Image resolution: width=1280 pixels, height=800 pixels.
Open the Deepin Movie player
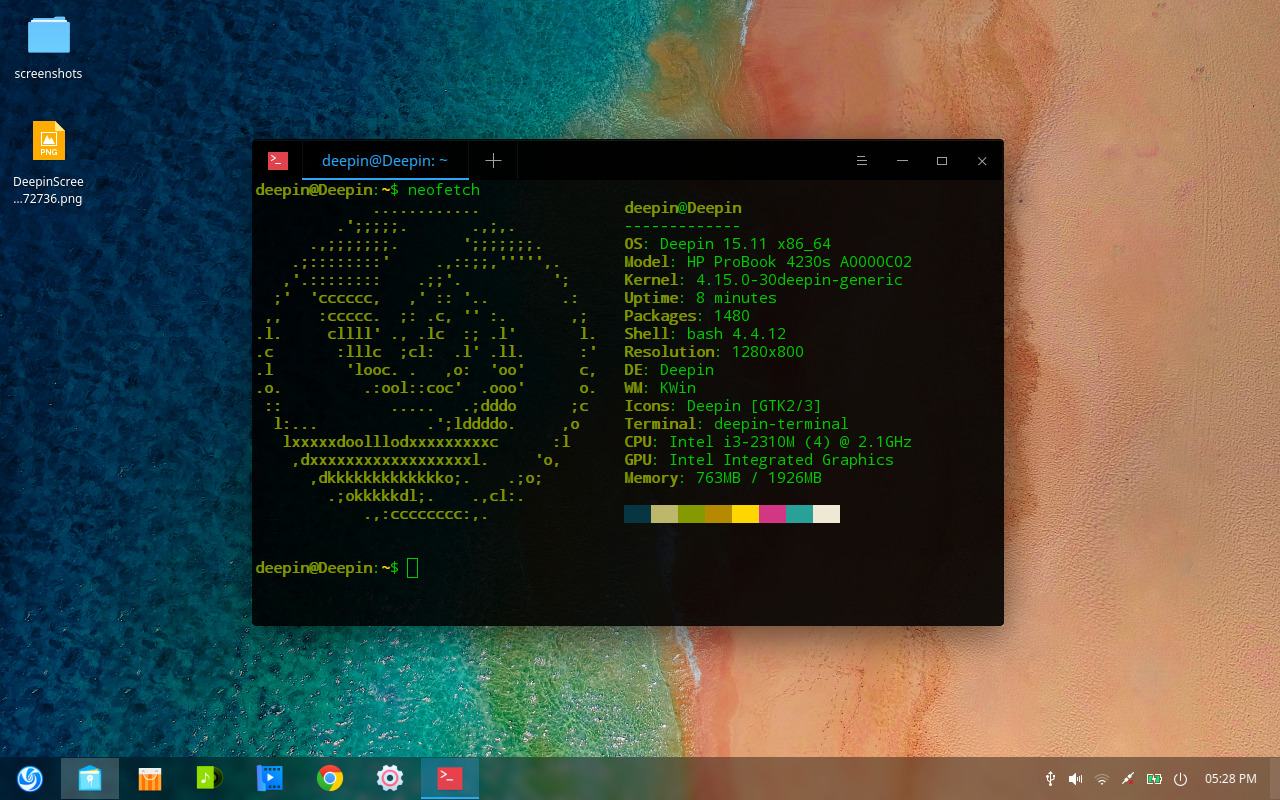point(270,778)
